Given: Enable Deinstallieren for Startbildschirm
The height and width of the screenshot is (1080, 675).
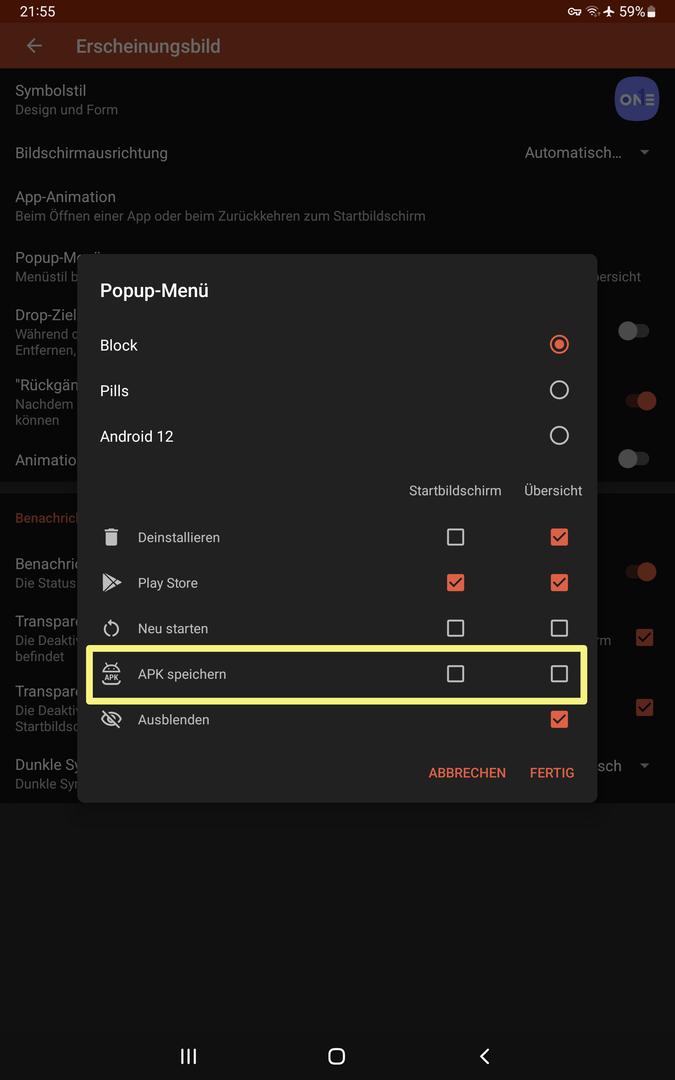Looking at the screenshot, I should [455, 538].
